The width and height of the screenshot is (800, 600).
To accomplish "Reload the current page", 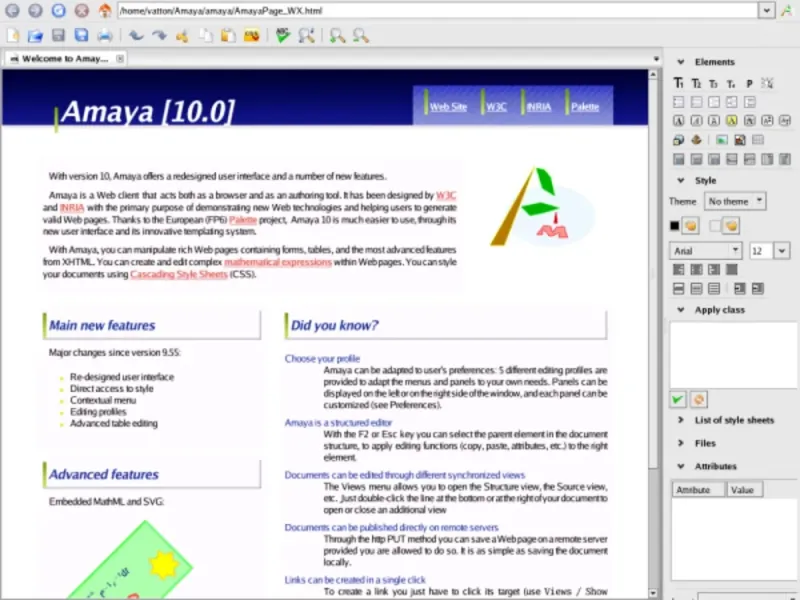I will click(x=59, y=10).
